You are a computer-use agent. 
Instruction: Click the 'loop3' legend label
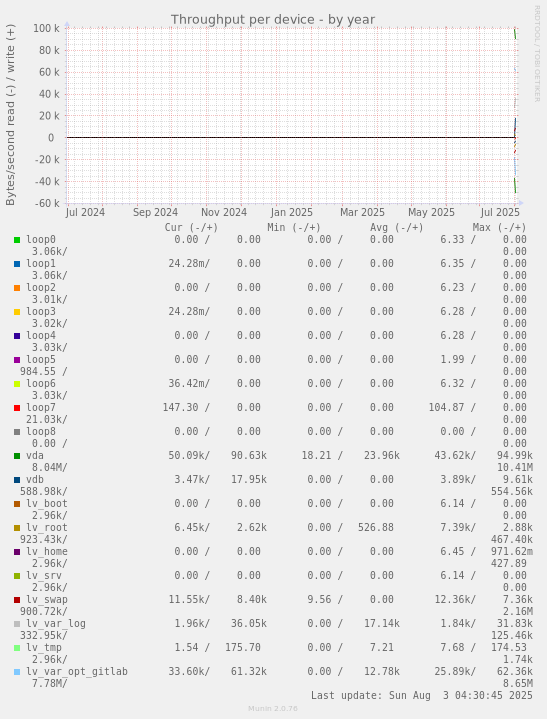[x=41, y=311]
